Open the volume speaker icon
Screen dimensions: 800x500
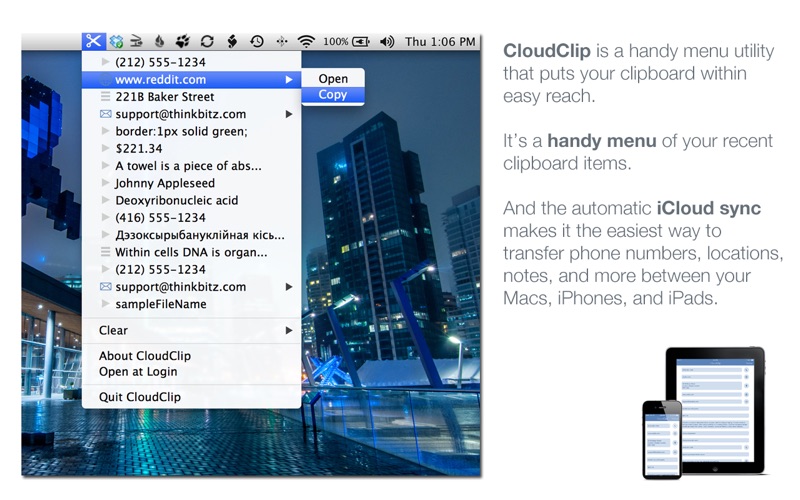(387, 41)
